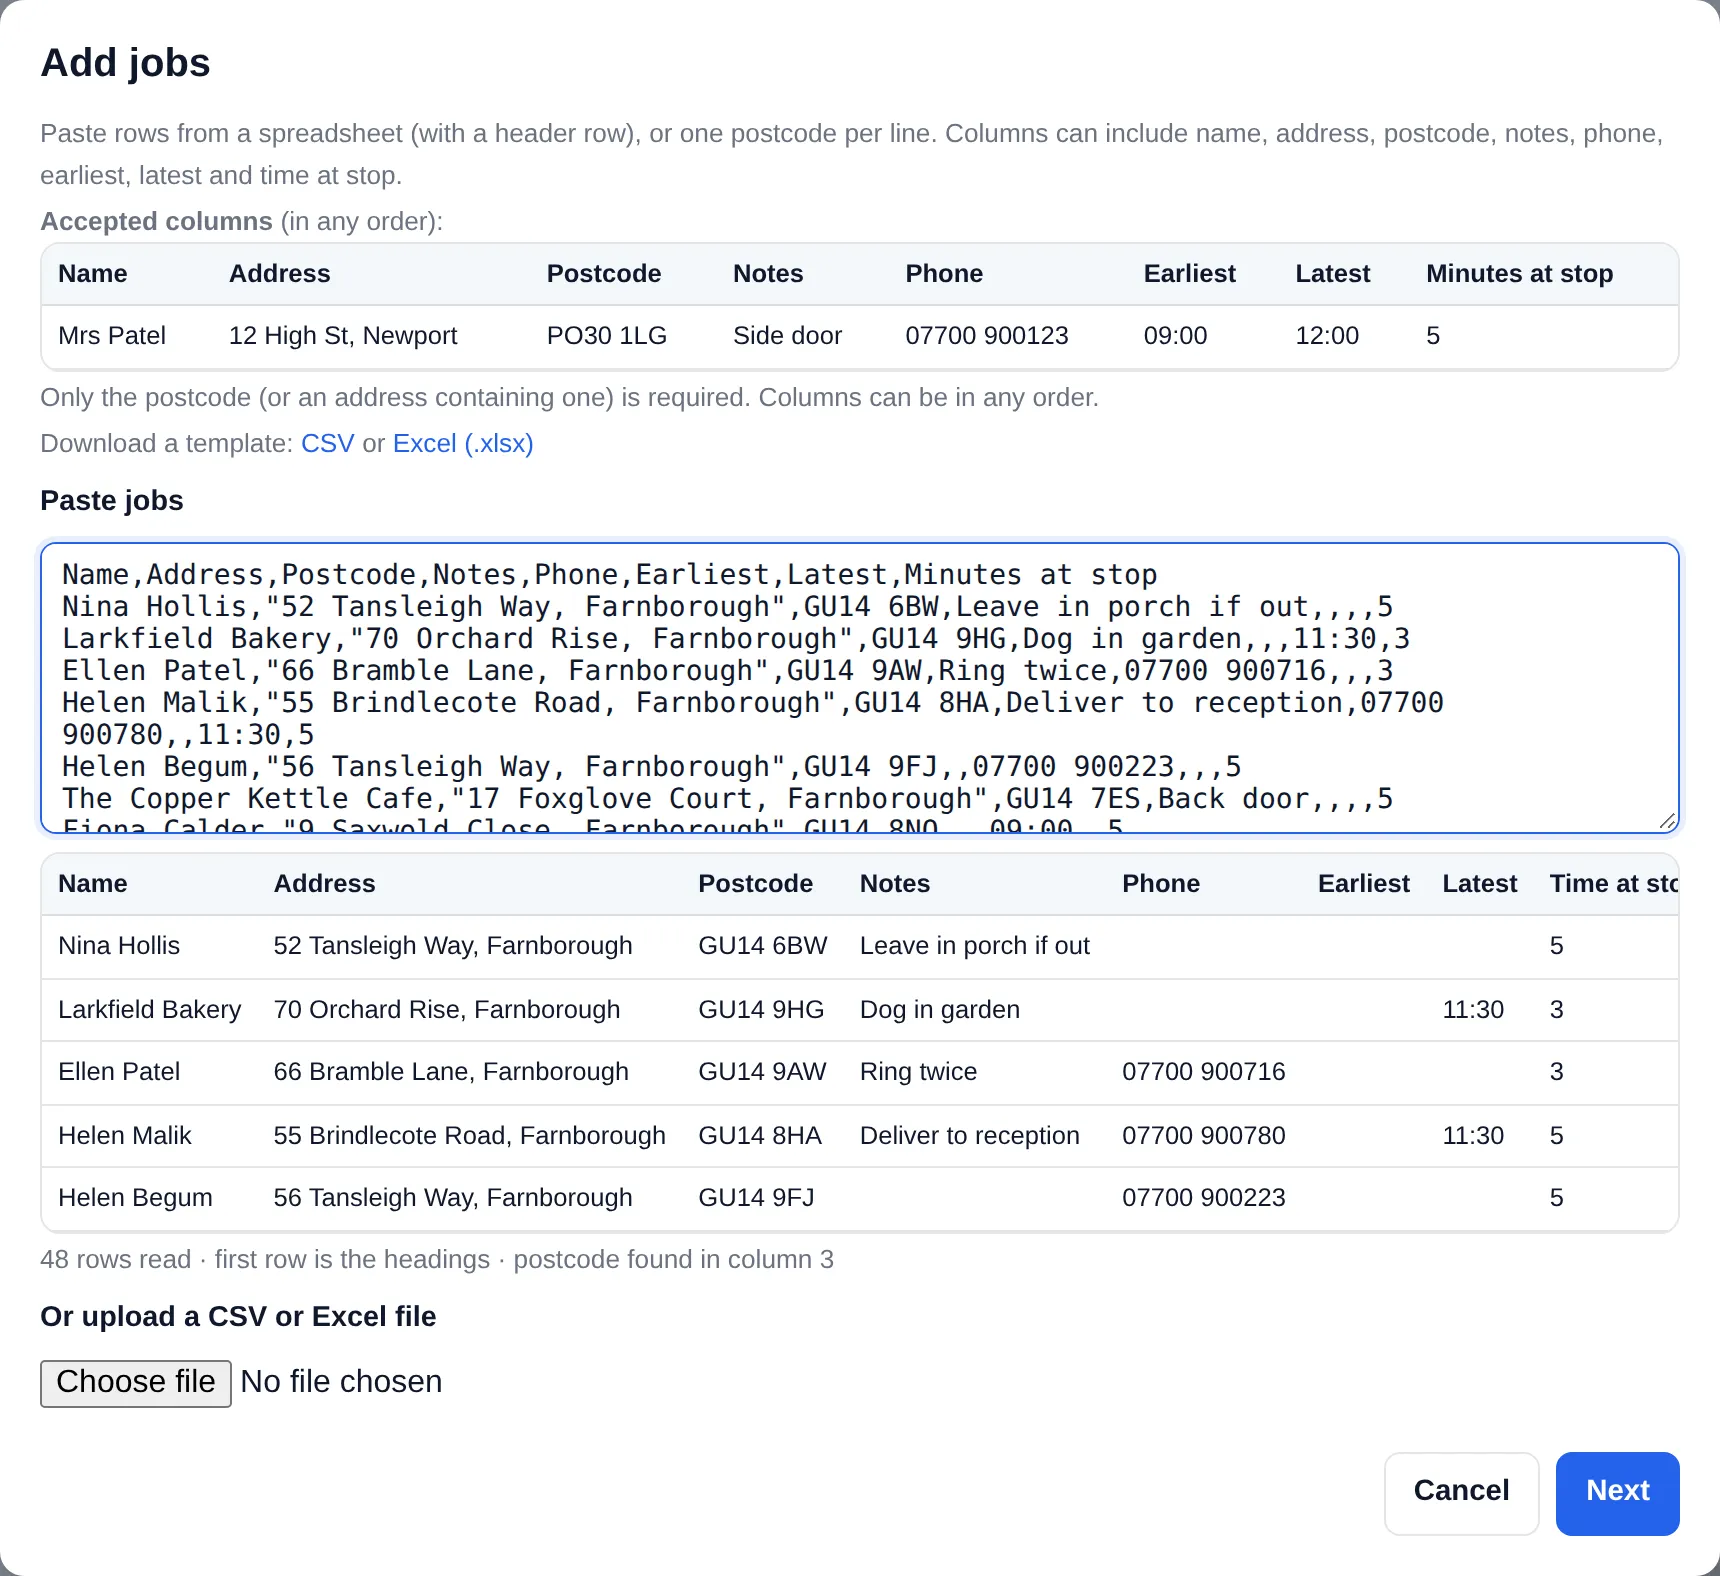Click the note Leave in porch if out
Viewport: 1720px width, 1576px height.
tap(975, 946)
